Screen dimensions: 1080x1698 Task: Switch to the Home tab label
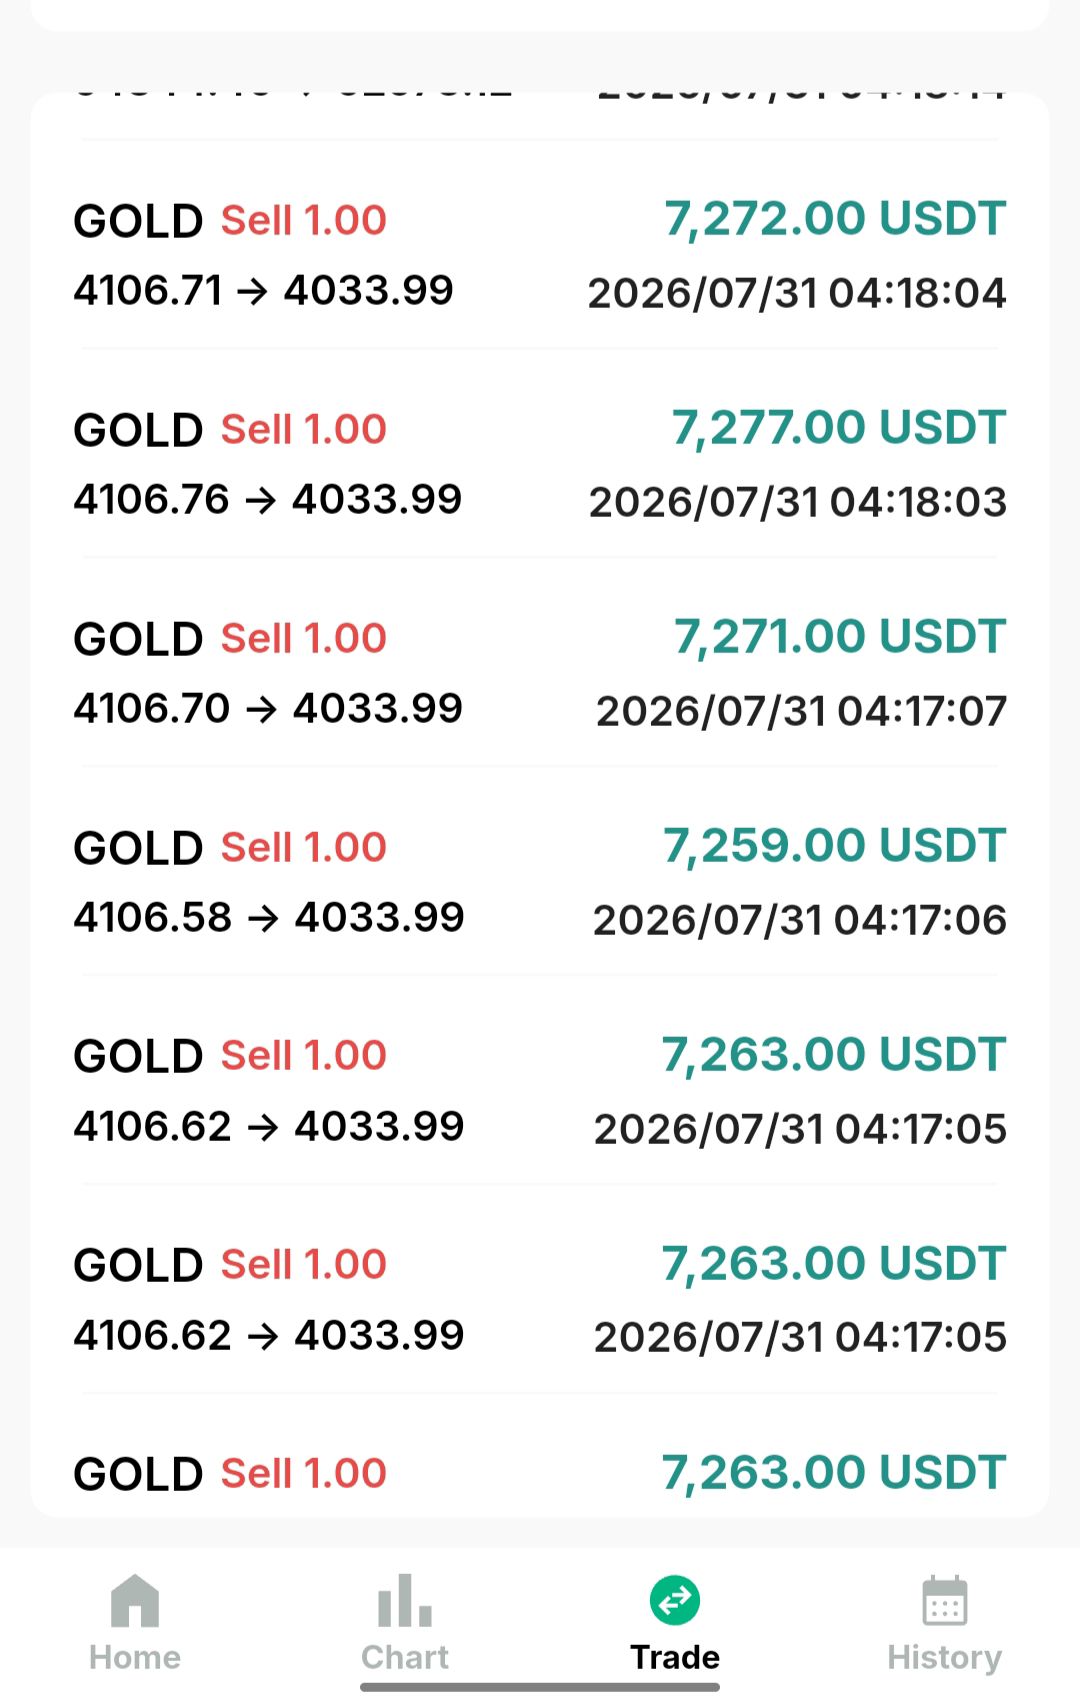point(135,1657)
